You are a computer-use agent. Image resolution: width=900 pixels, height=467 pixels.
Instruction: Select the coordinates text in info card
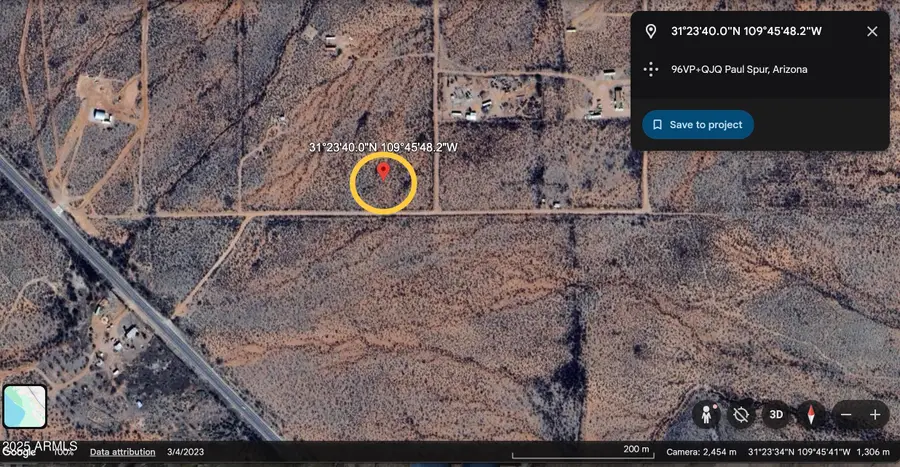746,32
